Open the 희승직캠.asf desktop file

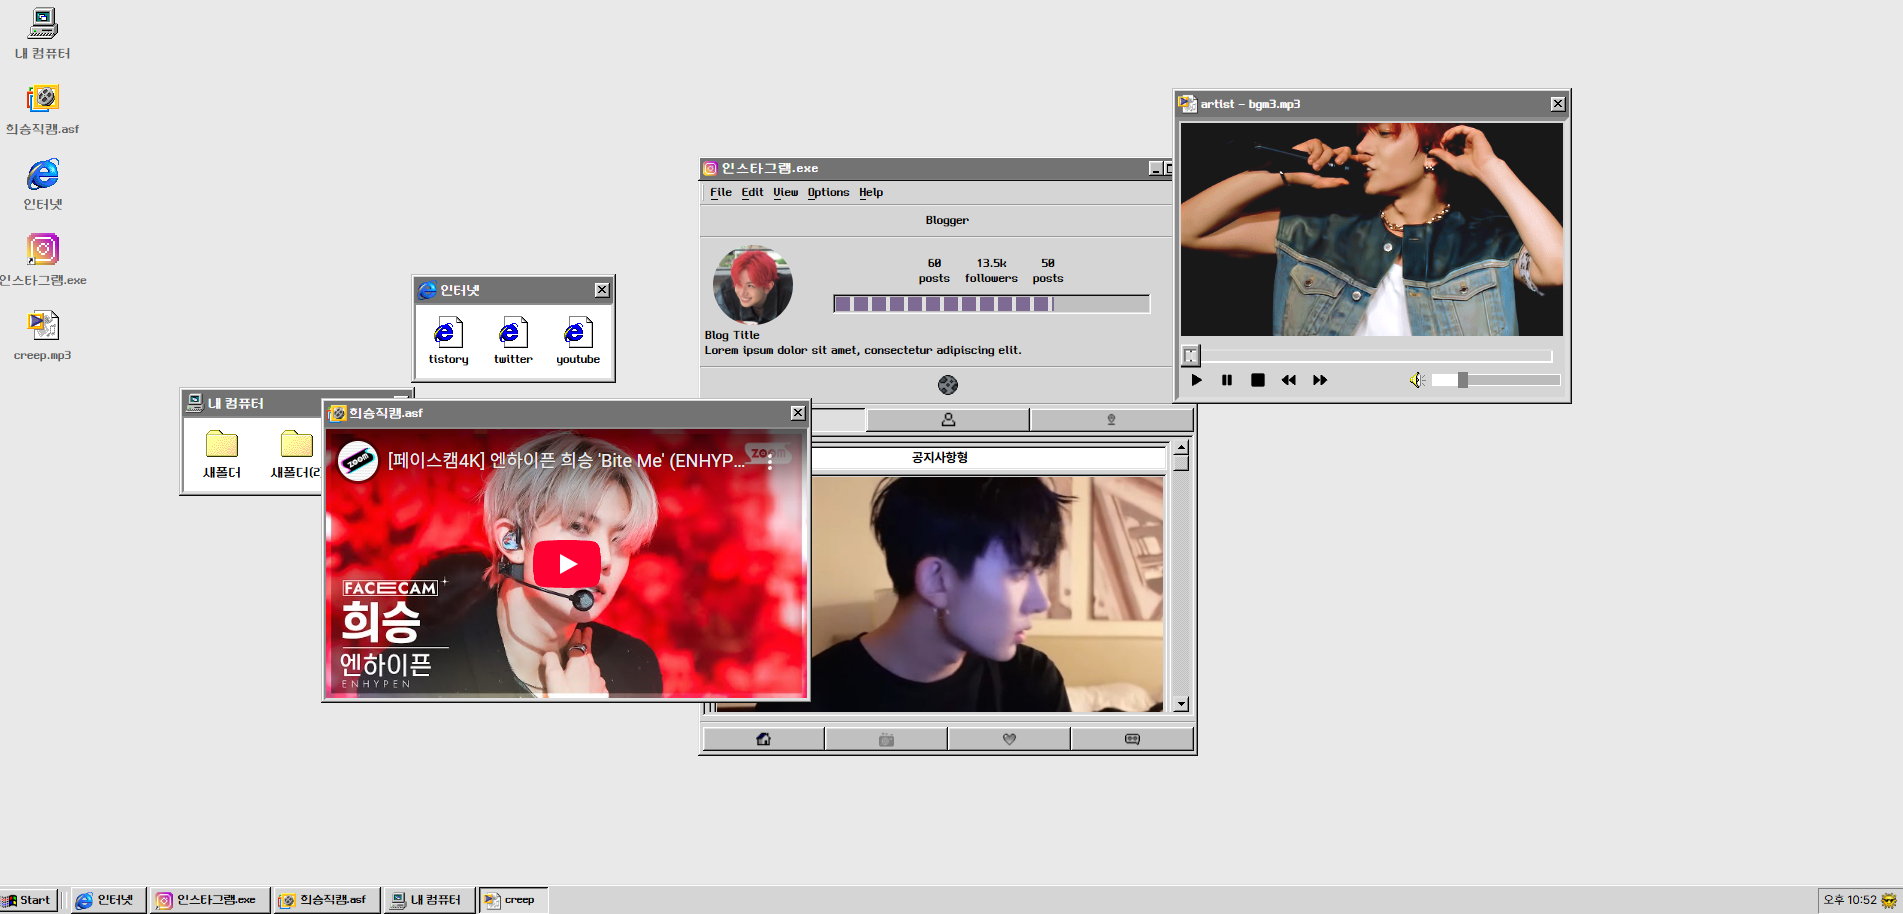point(42,109)
